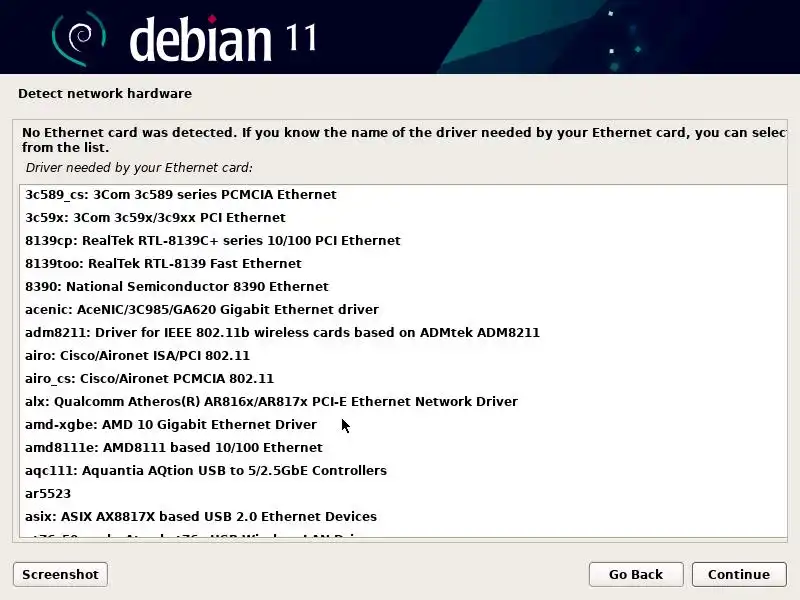Select 3c59x 3Com PCI Ethernet driver

click(x=403, y=218)
